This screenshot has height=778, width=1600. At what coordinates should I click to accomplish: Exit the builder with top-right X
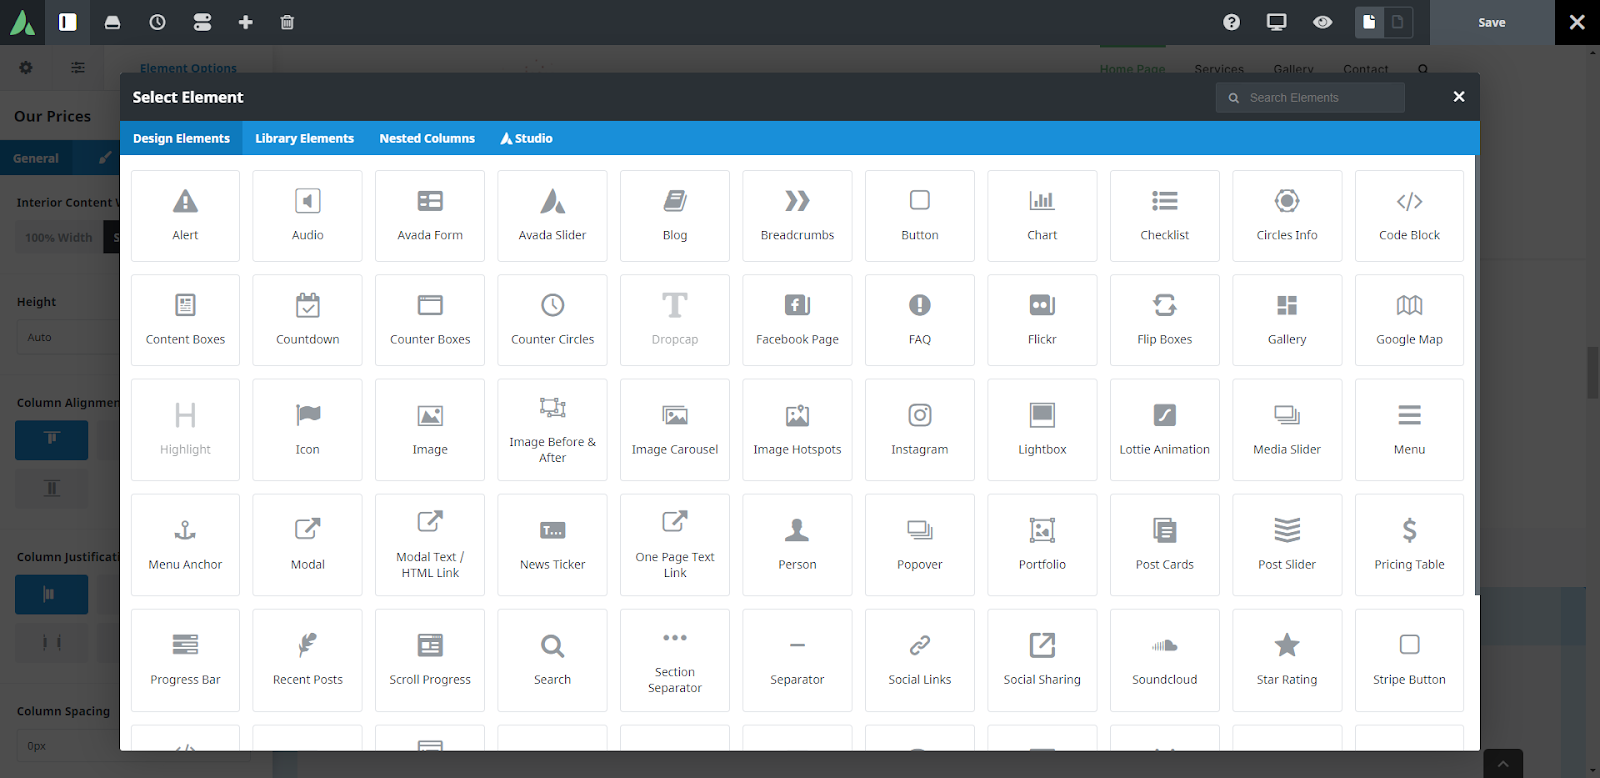click(x=1577, y=22)
